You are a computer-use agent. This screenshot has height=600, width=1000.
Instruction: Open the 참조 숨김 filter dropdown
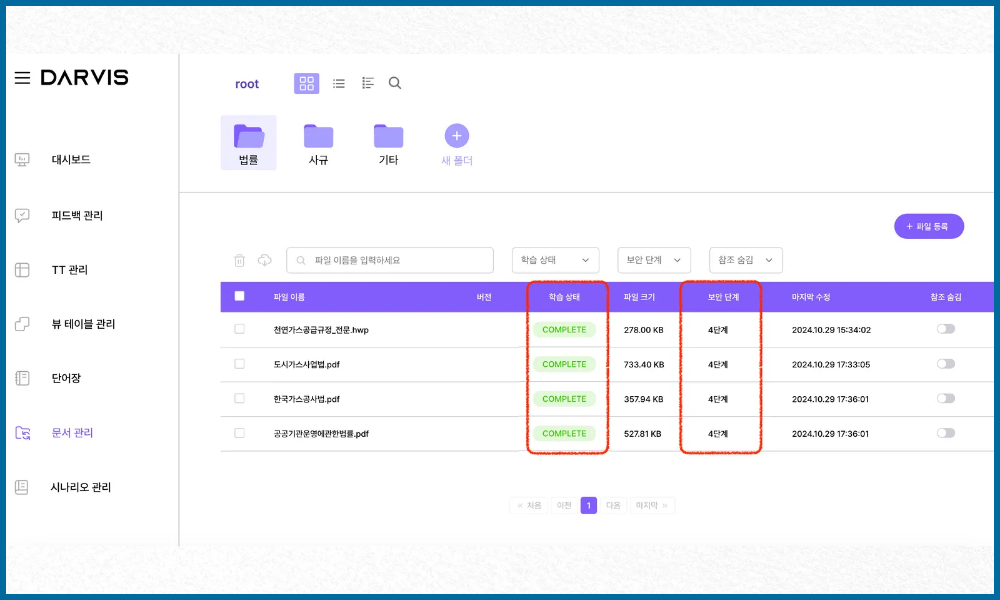[x=746, y=260]
